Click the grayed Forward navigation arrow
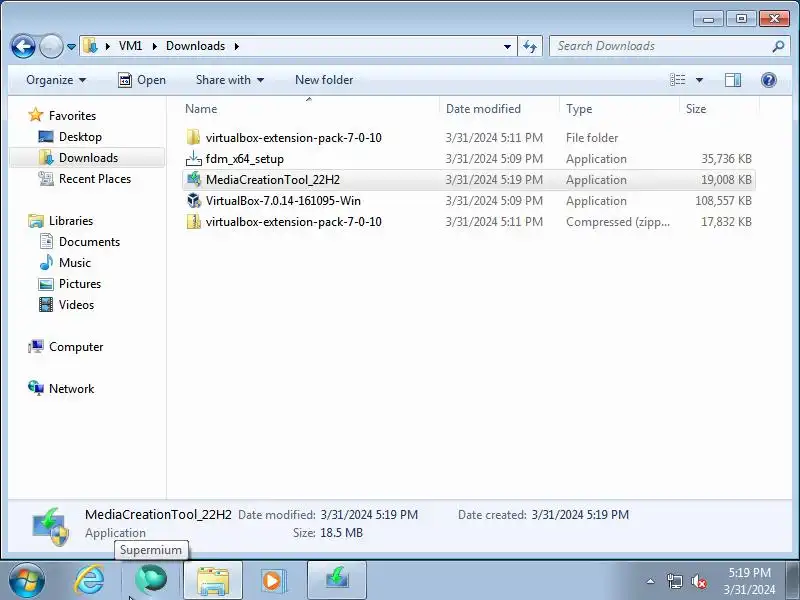The width and height of the screenshot is (800, 600). pos(51,46)
